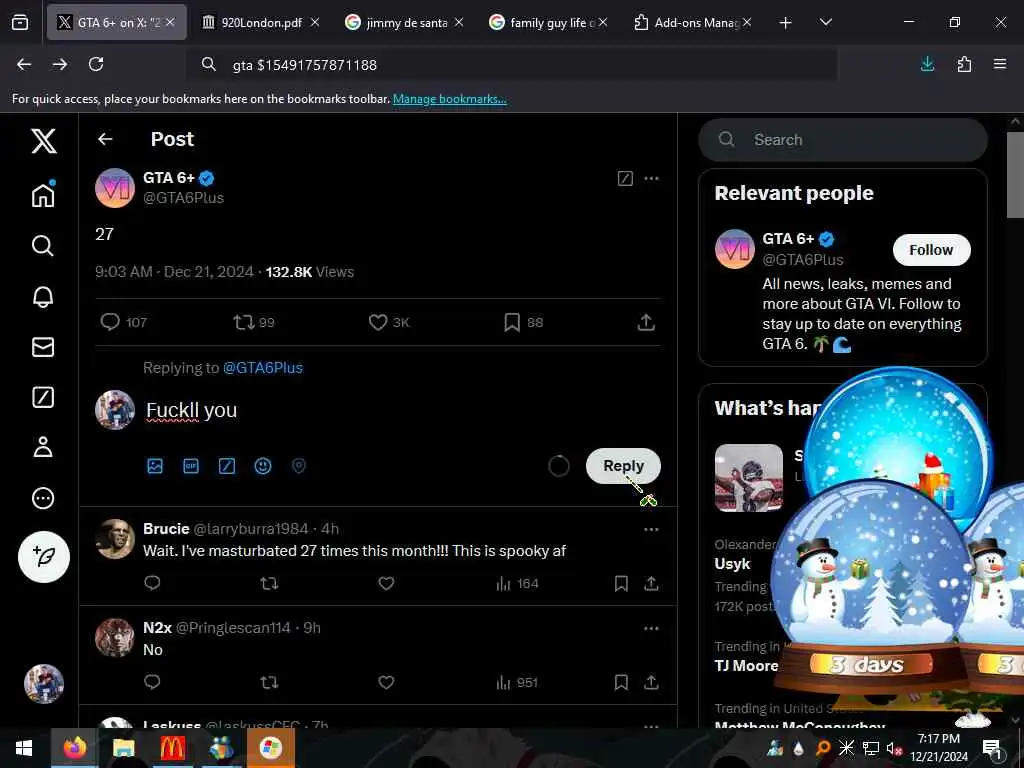Open the X logo home link
Screen dimensions: 1024x768
[44, 140]
